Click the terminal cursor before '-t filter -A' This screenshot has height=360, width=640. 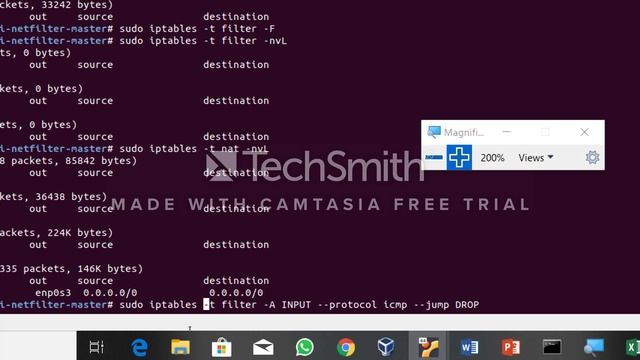tap(206, 304)
